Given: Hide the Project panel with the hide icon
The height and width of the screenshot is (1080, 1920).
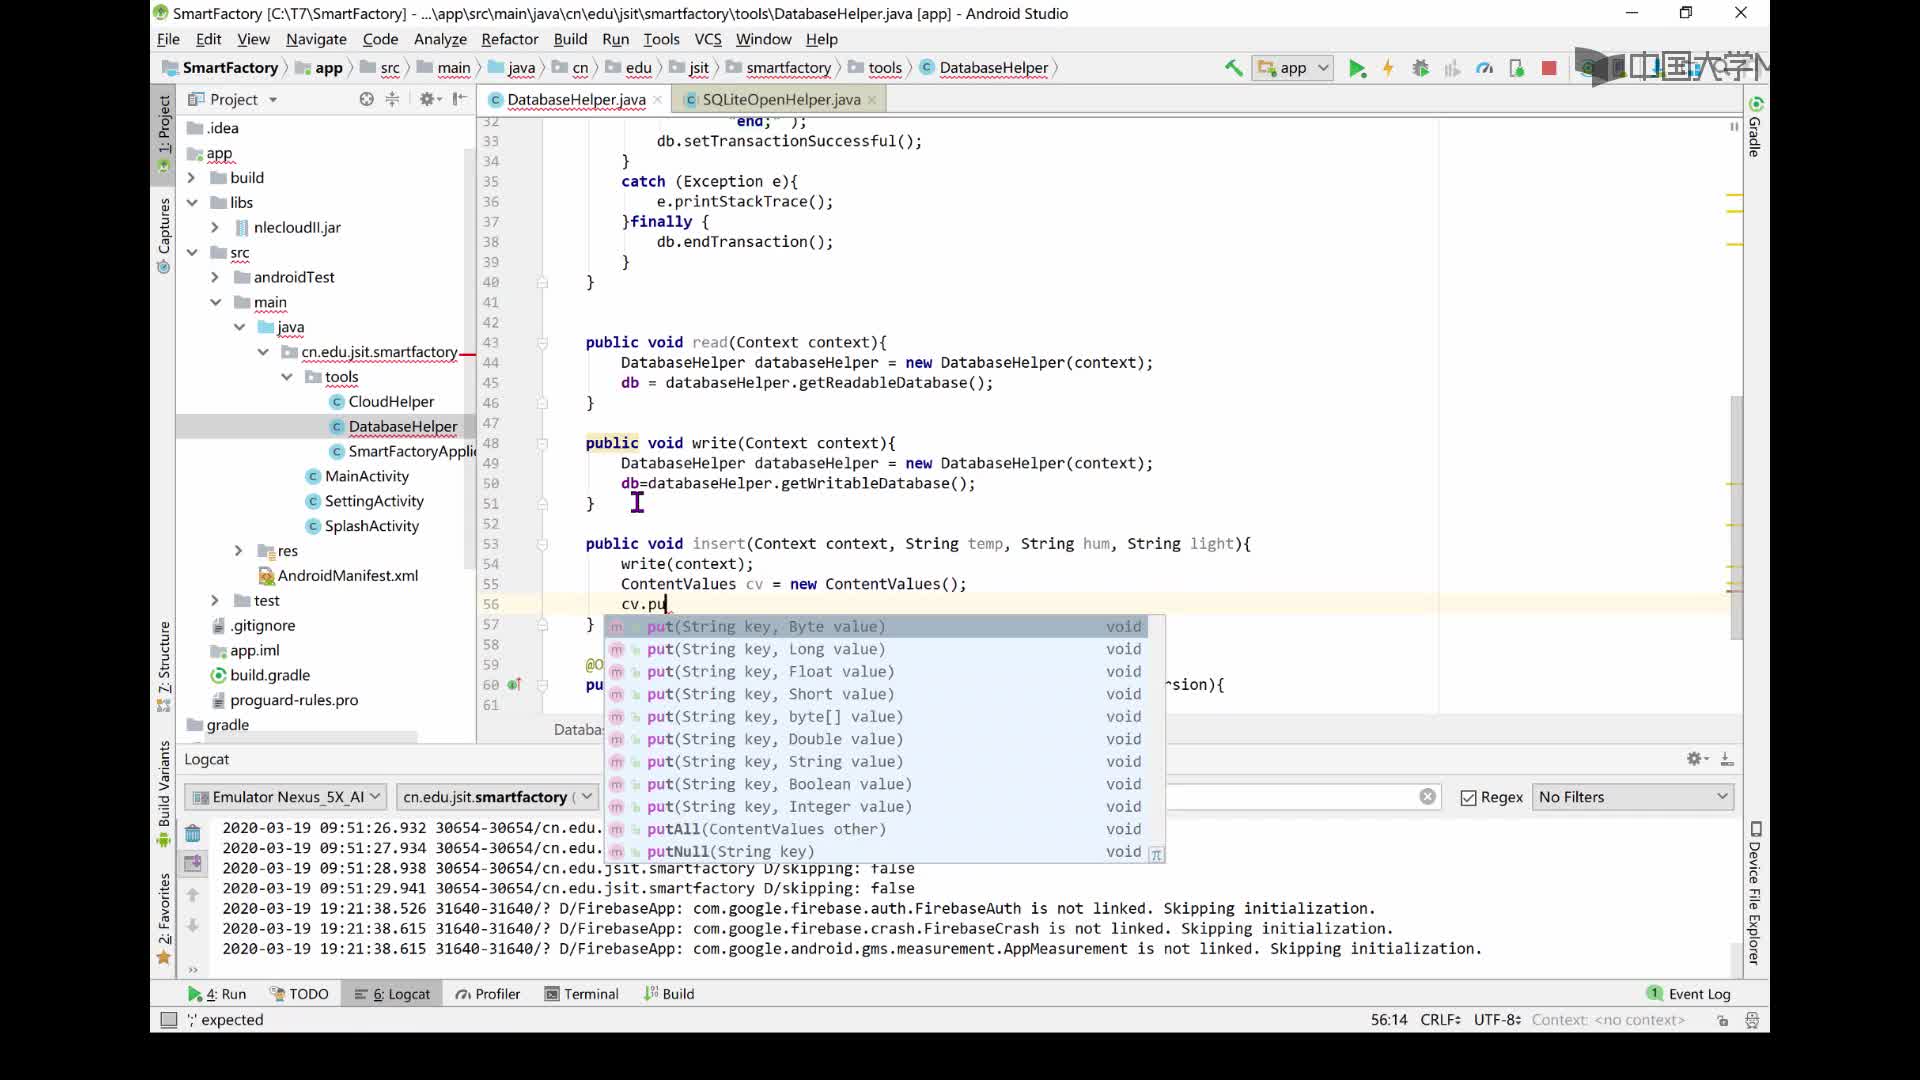Looking at the screenshot, I should pos(459,99).
